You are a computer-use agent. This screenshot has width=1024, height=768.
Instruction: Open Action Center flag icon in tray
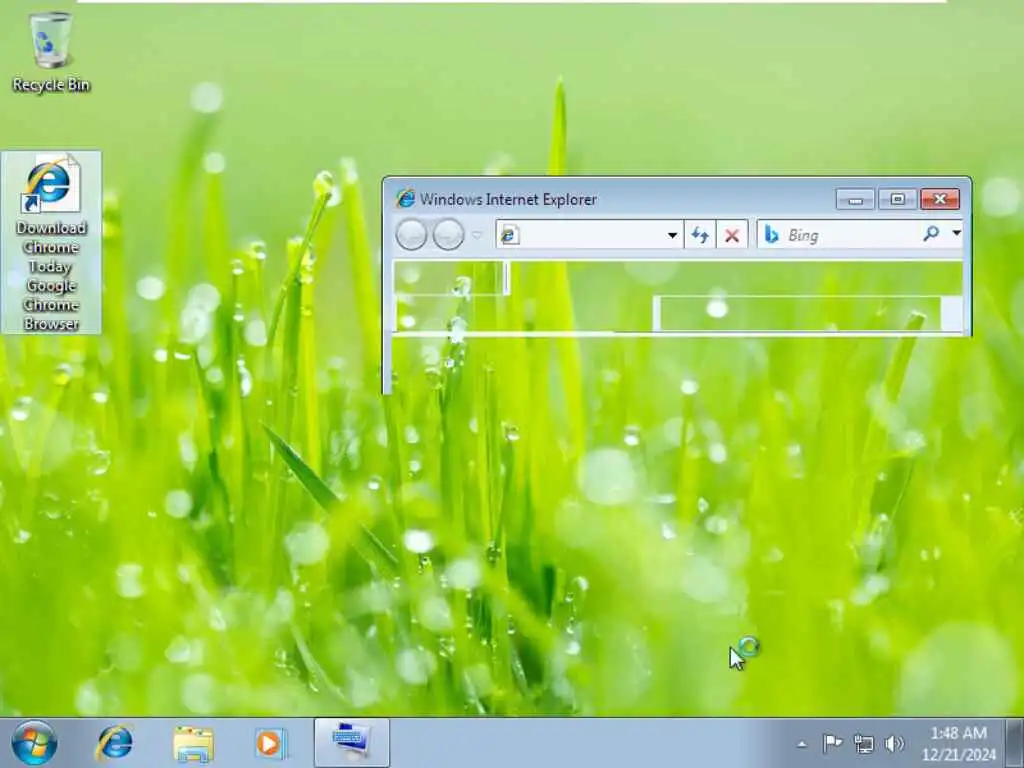pyautogui.click(x=832, y=743)
